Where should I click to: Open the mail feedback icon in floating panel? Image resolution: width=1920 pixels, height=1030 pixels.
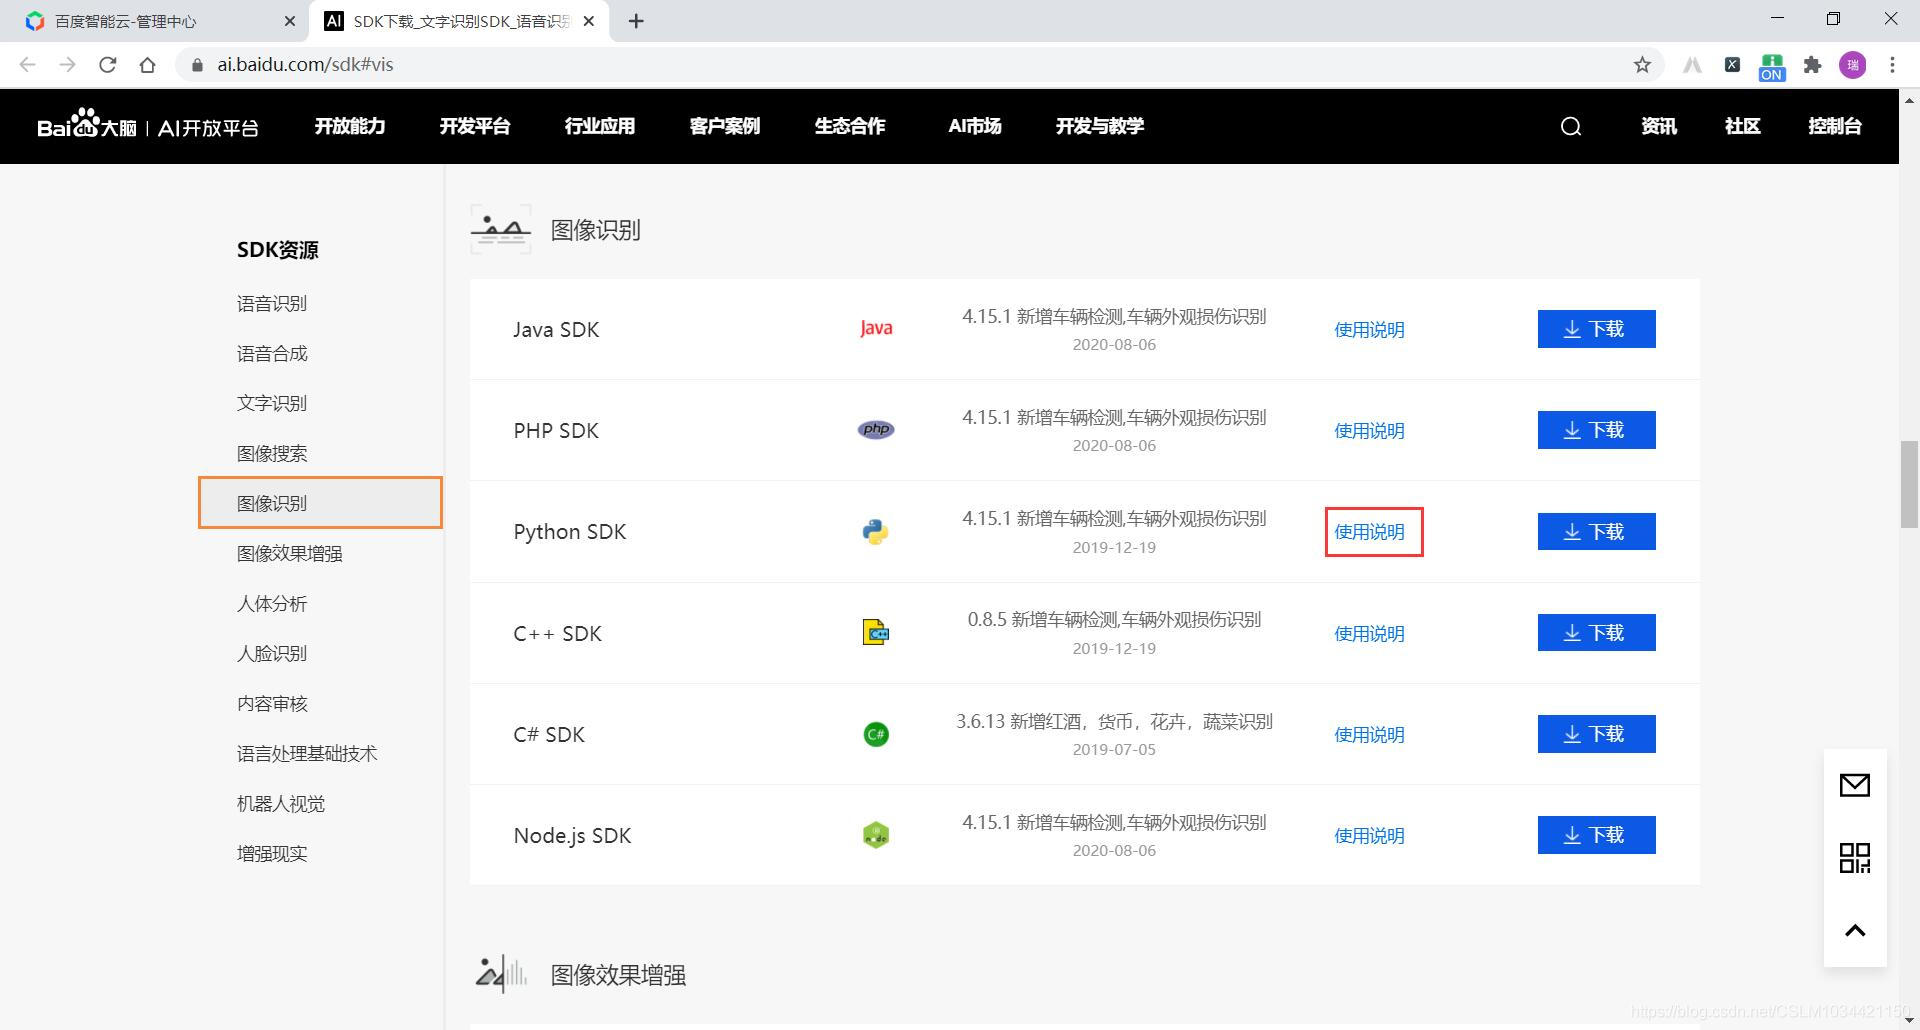click(x=1855, y=785)
